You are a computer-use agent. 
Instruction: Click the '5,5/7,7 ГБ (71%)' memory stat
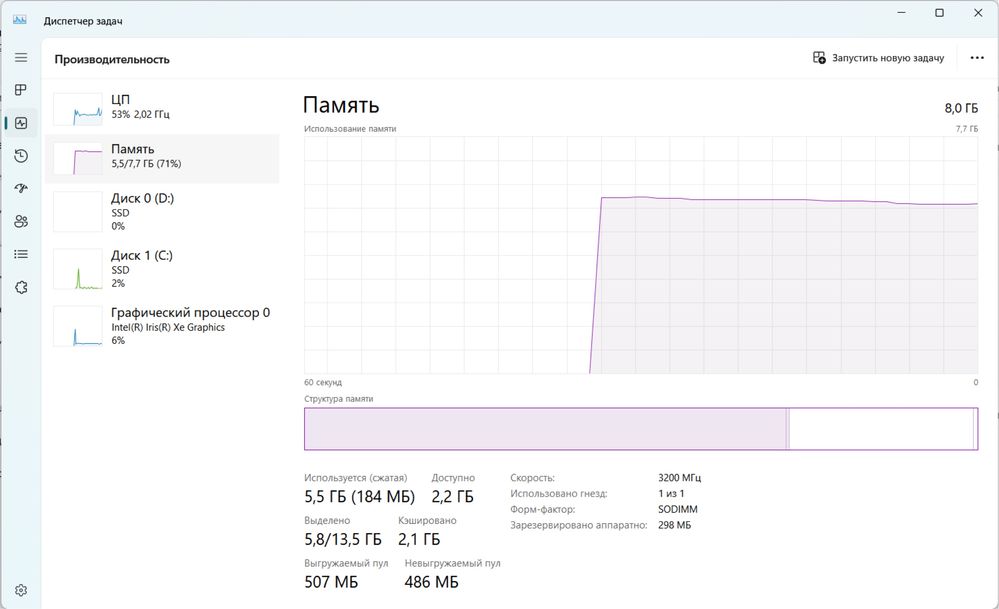(147, 164)
